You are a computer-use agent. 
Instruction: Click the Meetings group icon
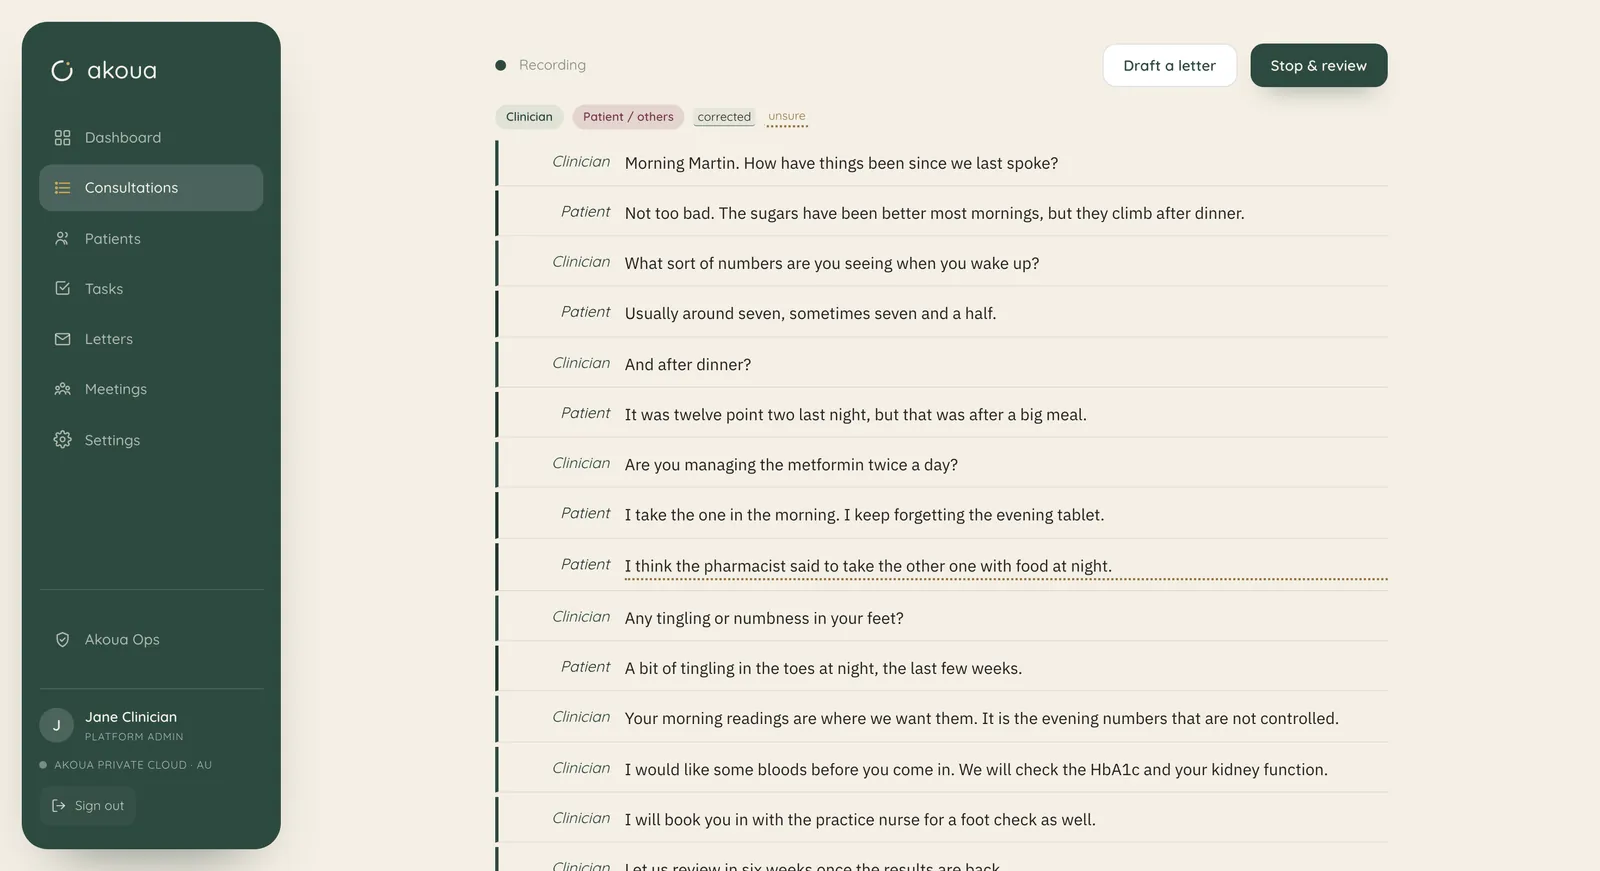[x=62, y=389]
